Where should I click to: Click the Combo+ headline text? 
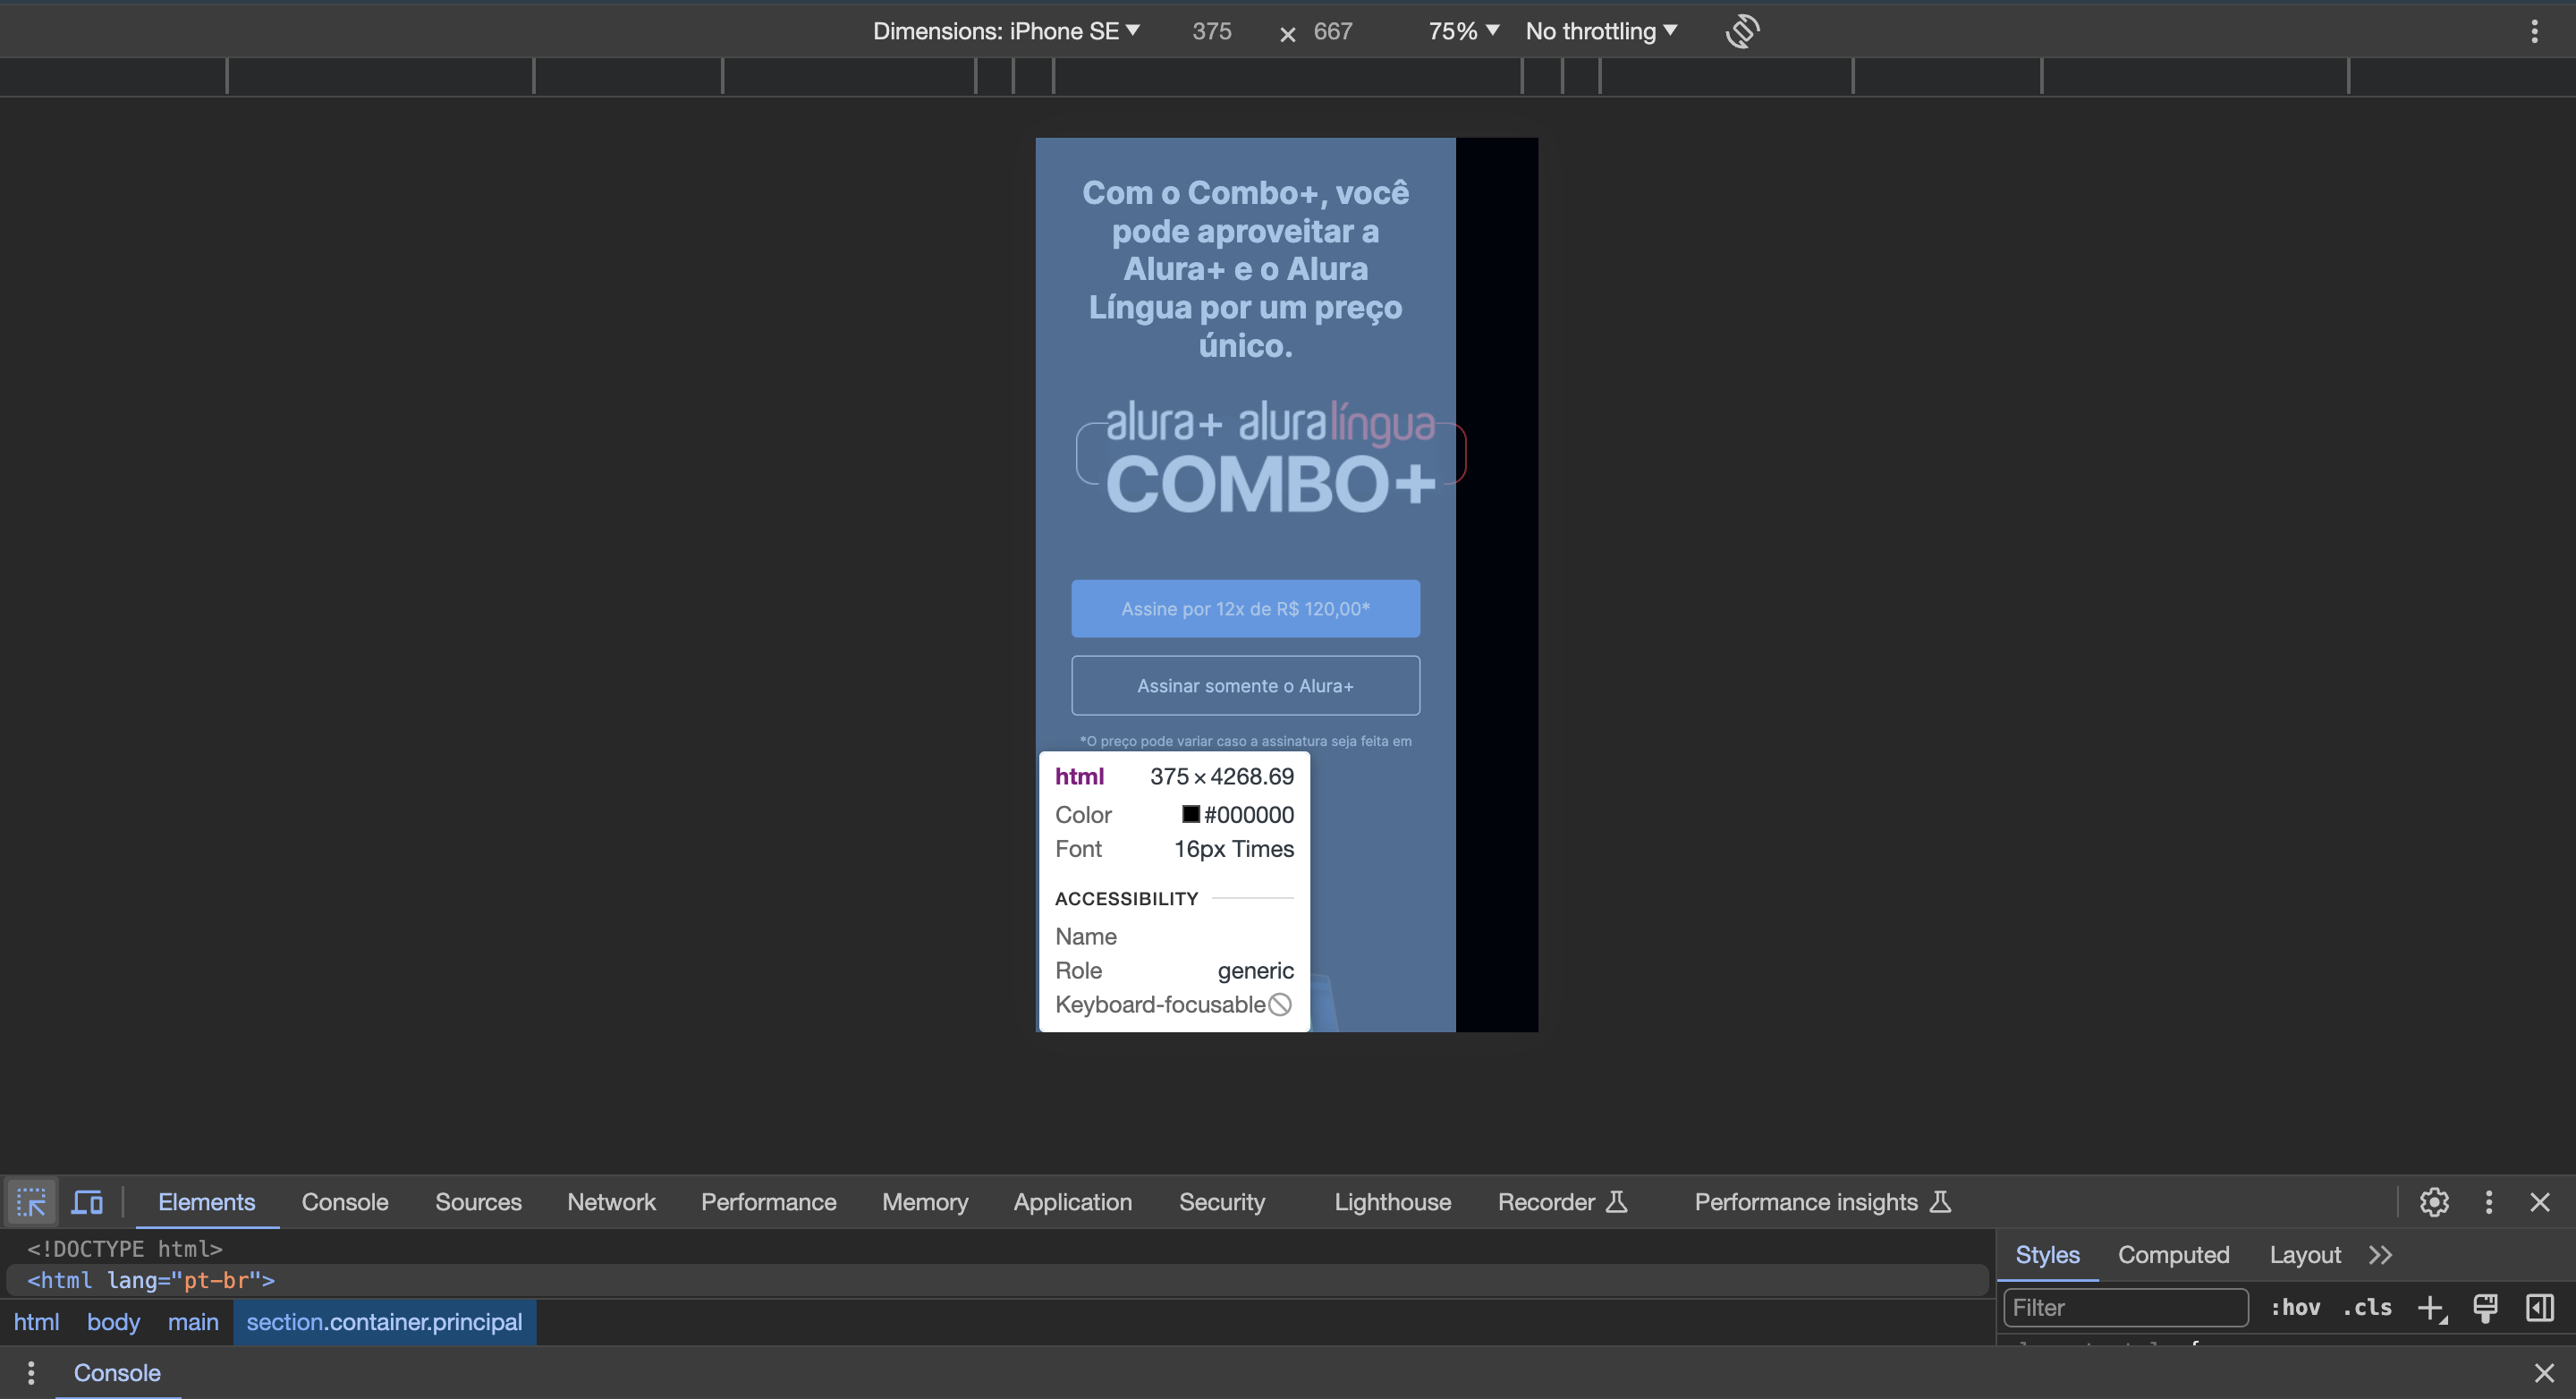pos(1245,268)
